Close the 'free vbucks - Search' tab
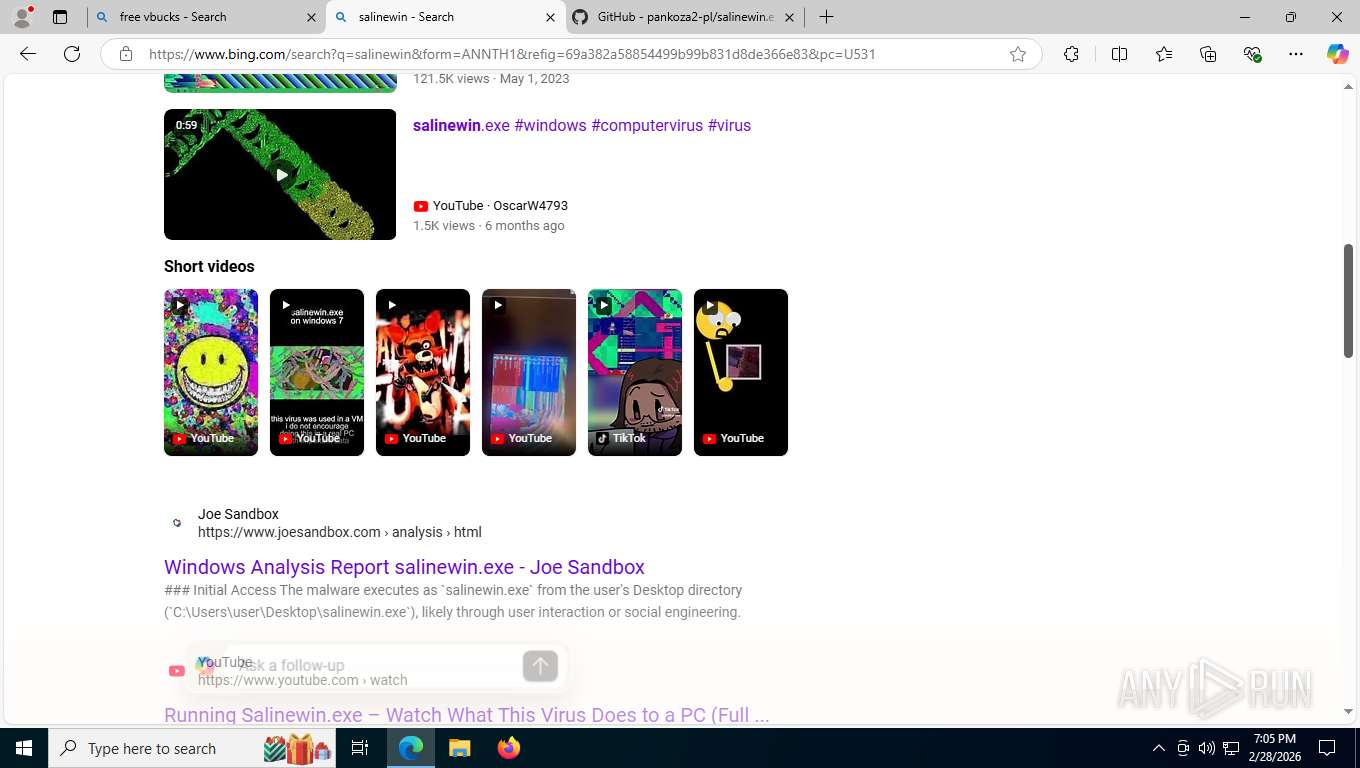The image size is (1360, 768). [x=311, y=17]
